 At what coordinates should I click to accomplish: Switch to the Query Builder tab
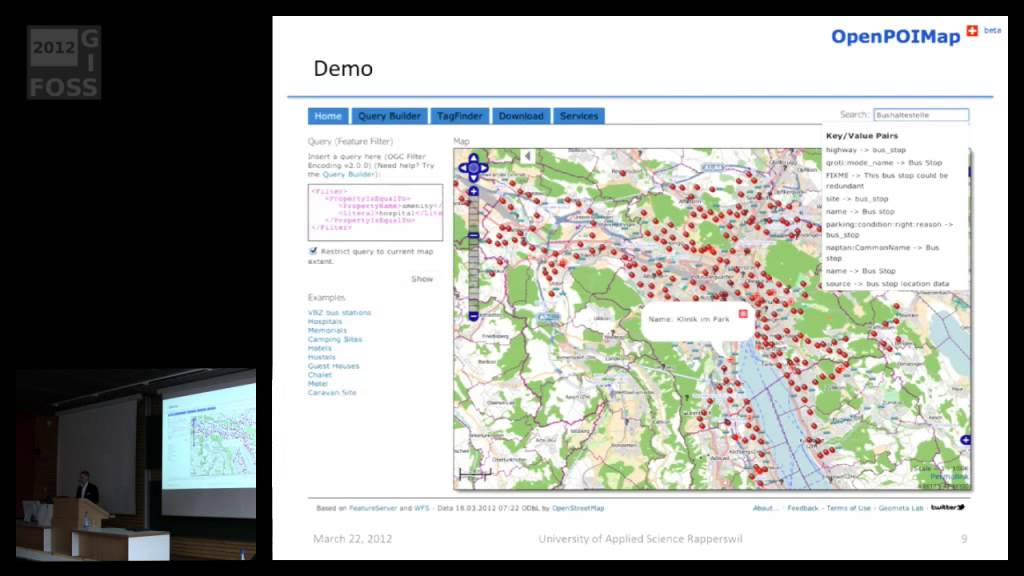click(x=389, y=116)
